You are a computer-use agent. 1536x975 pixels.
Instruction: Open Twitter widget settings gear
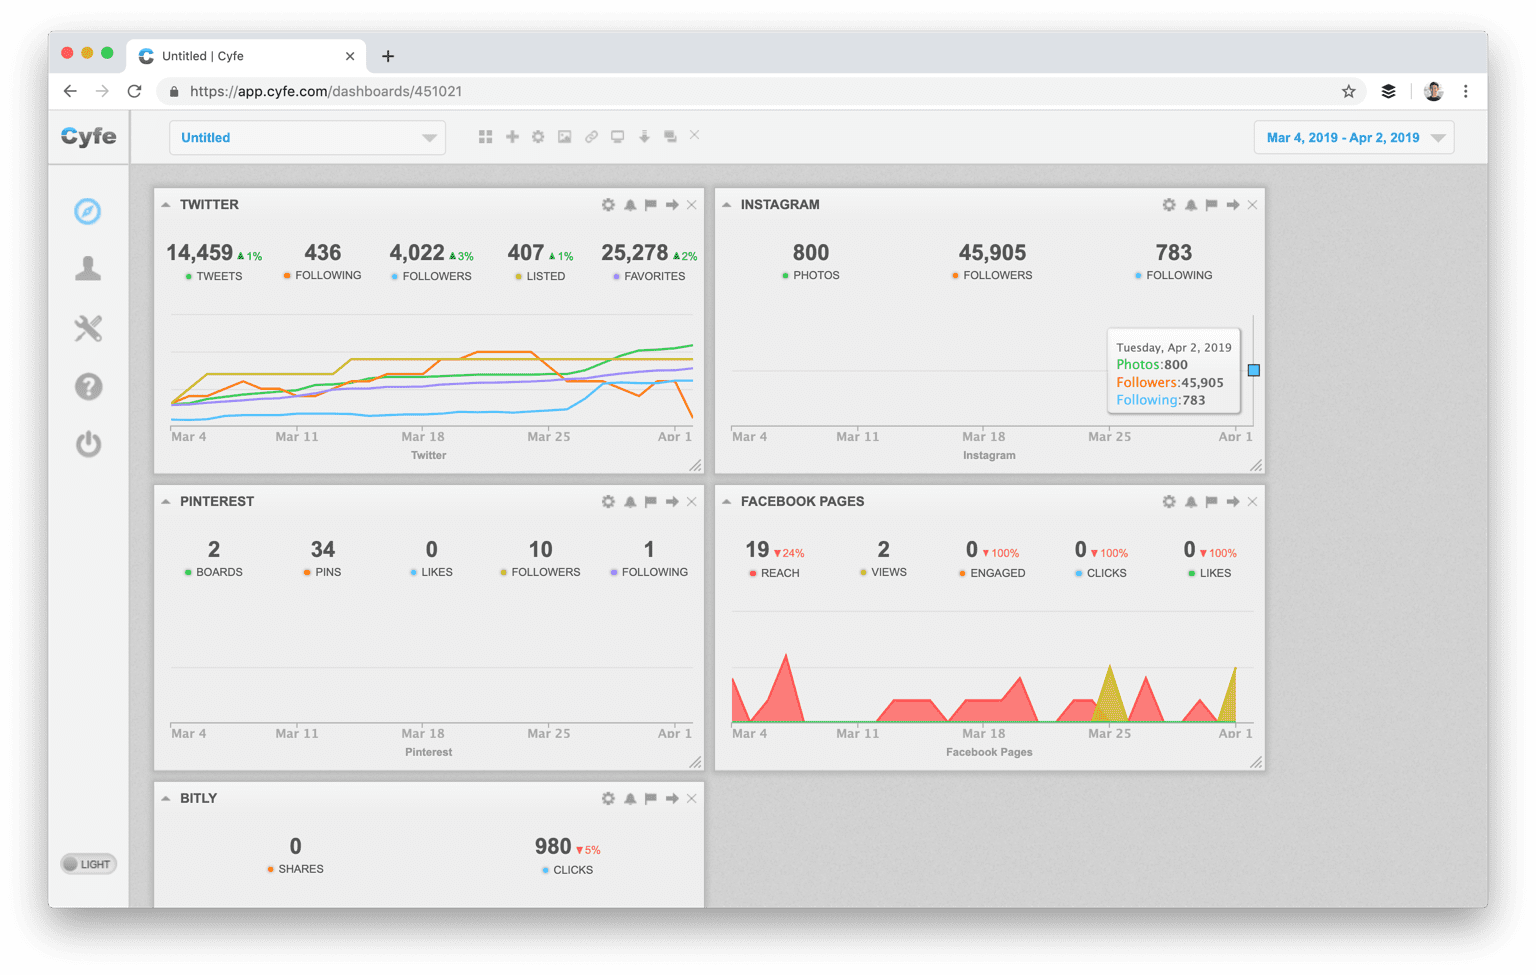(608, 205)
